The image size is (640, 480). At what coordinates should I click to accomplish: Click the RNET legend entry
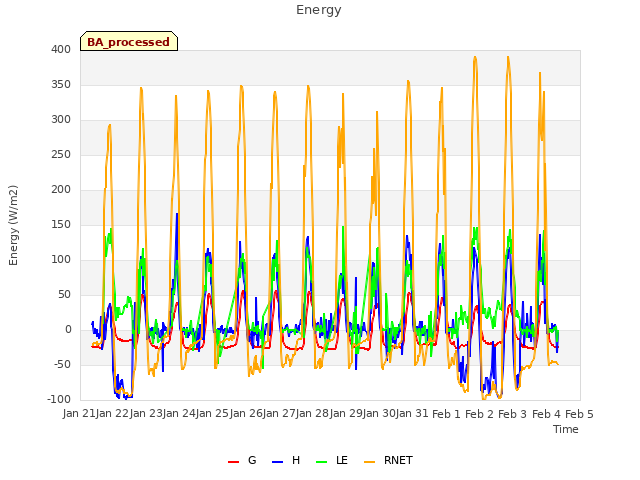388,460
